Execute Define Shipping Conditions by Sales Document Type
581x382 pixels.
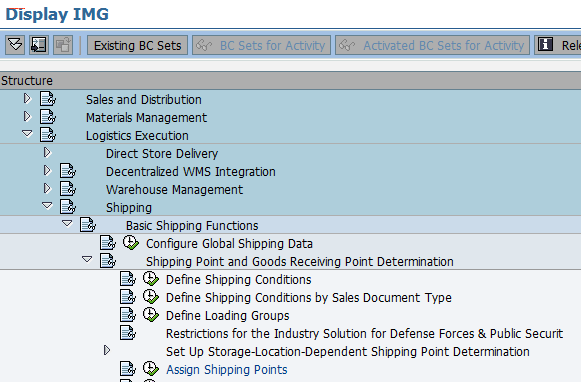coord(151,297)
